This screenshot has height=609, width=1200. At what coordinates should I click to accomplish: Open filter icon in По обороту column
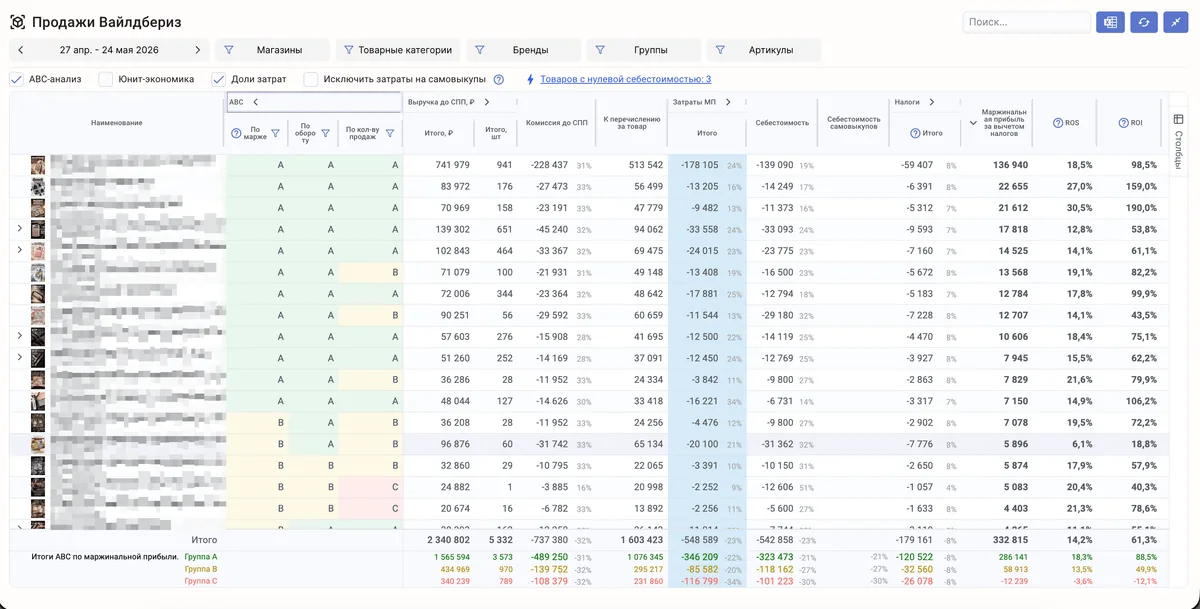(325, 133)
